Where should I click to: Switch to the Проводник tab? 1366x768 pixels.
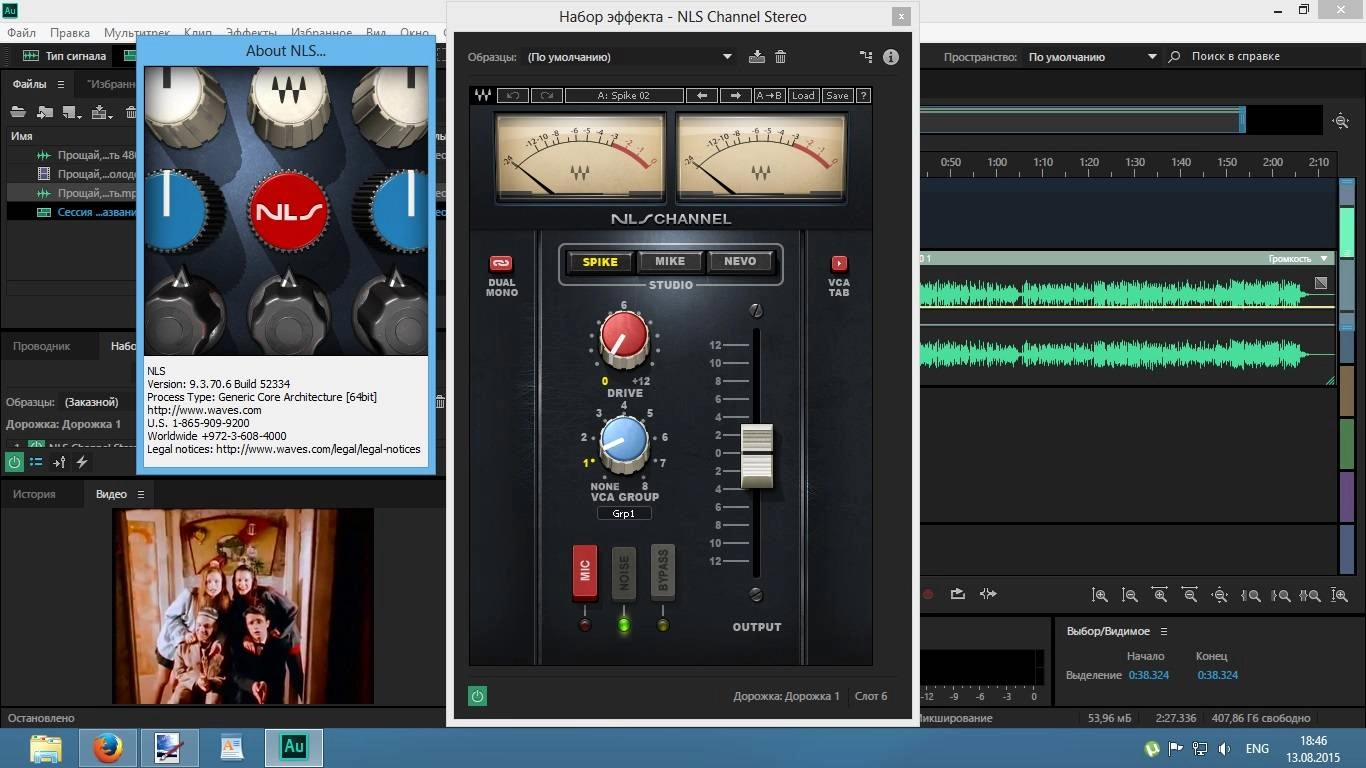point(42,346)
